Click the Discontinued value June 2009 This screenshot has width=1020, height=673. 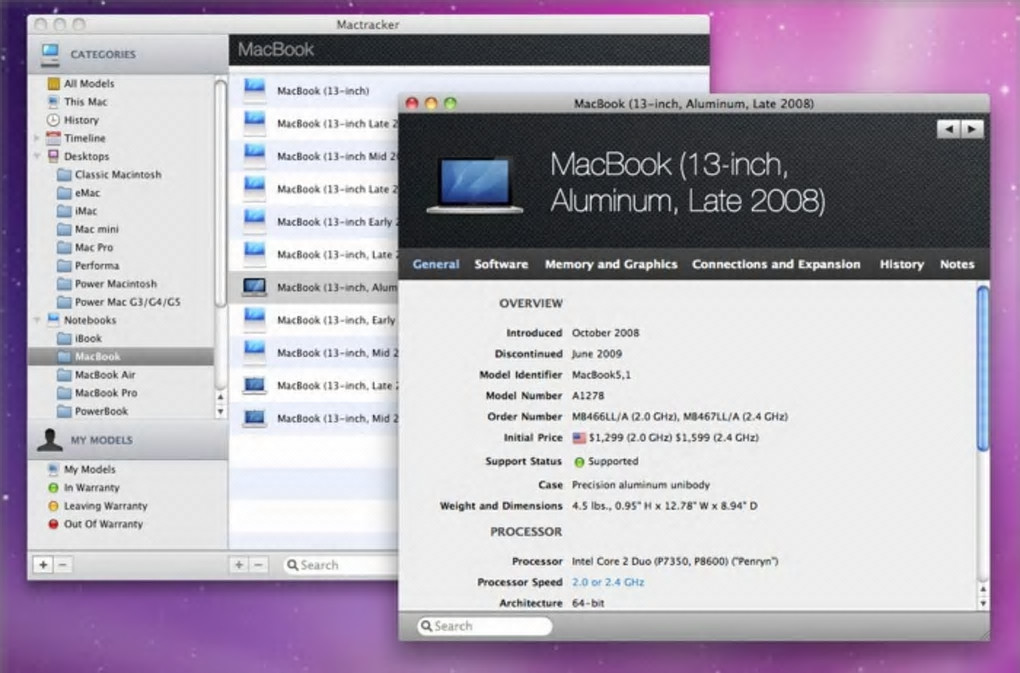[597, 354]
